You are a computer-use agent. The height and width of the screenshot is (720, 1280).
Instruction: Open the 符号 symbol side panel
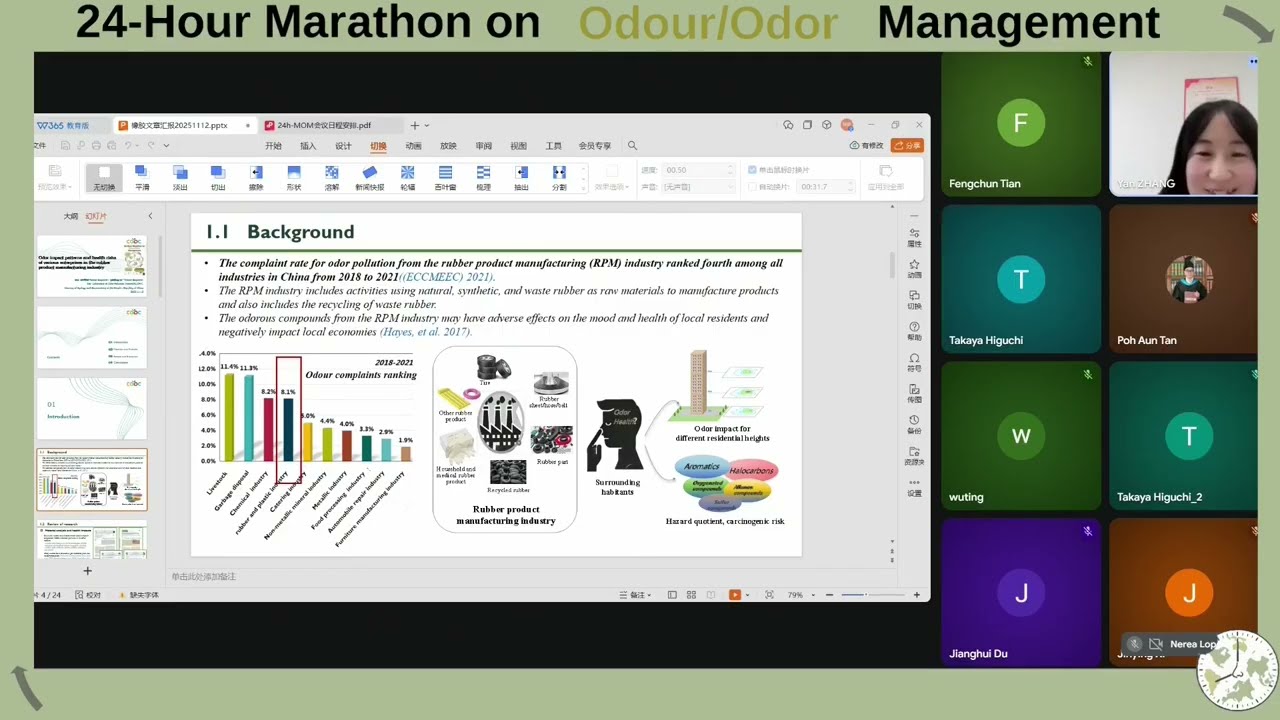914,362
